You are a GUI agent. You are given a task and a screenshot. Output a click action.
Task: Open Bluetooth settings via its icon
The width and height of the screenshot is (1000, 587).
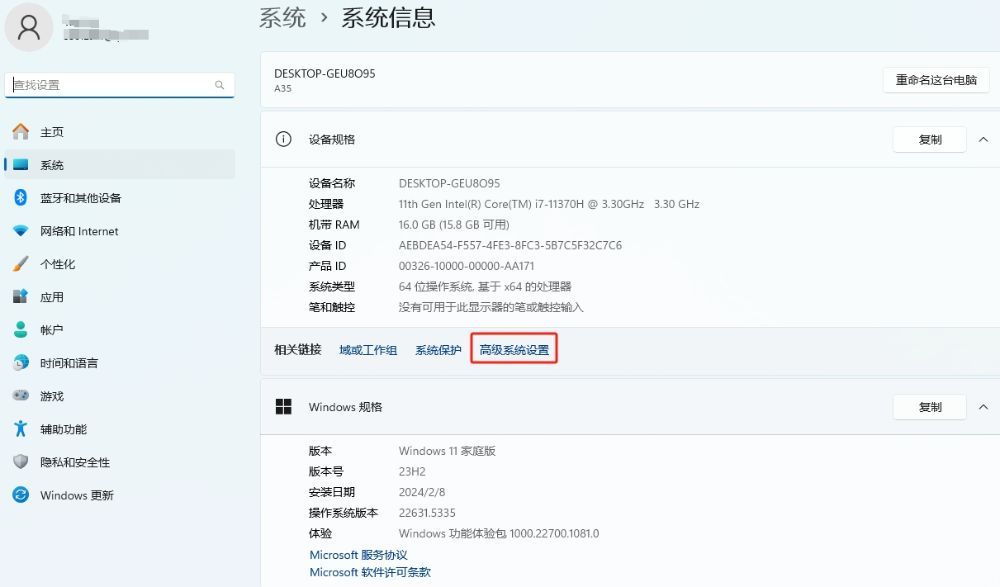click(20, 198)
